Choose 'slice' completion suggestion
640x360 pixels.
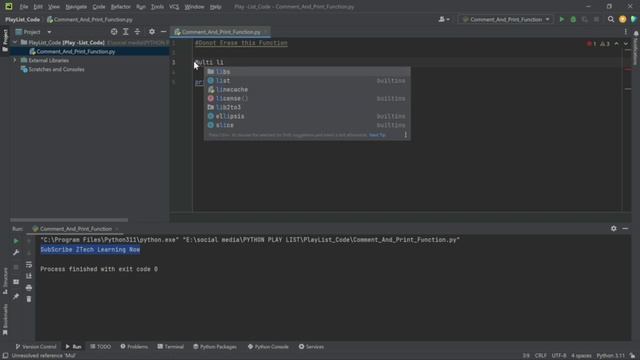[307, 125]
